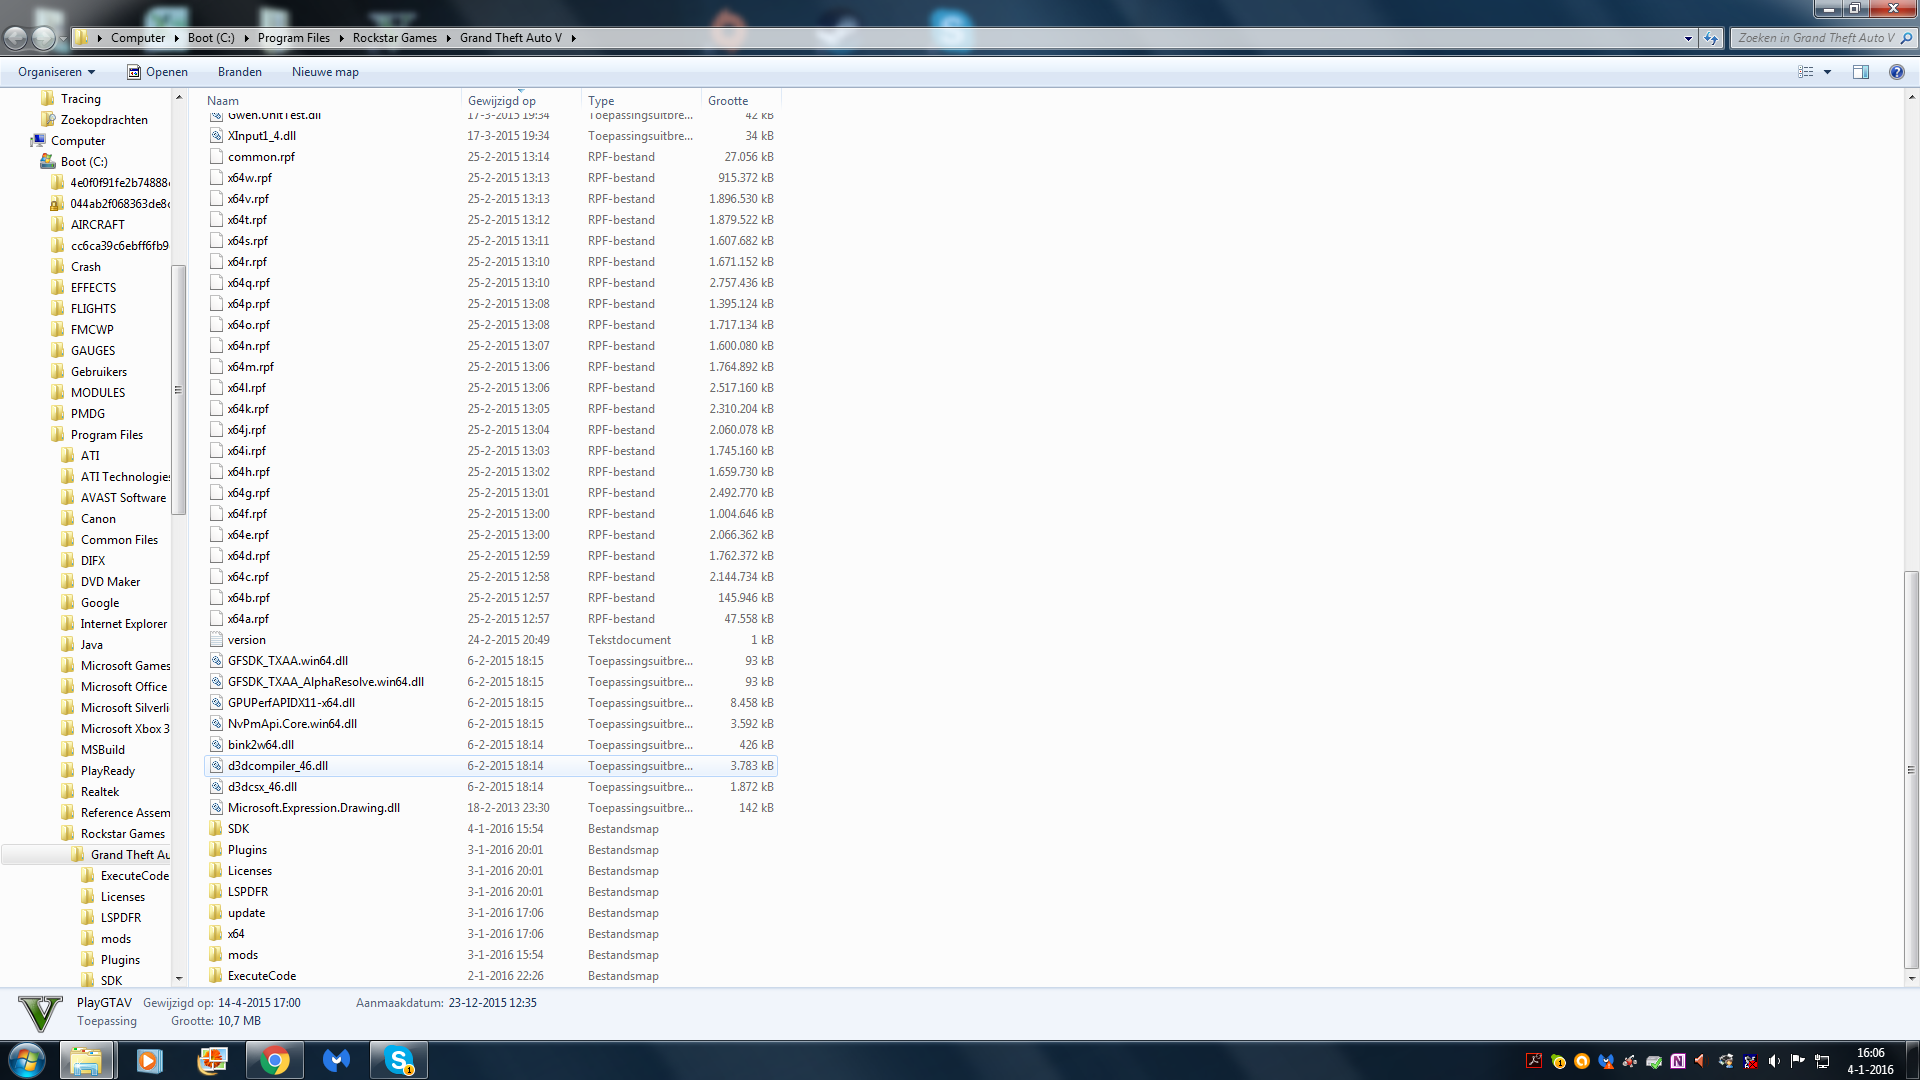Select the d3dcompiler_46.dll file
The height and width of the screenshot is (1080, 1920).
[x=278, y=766]
